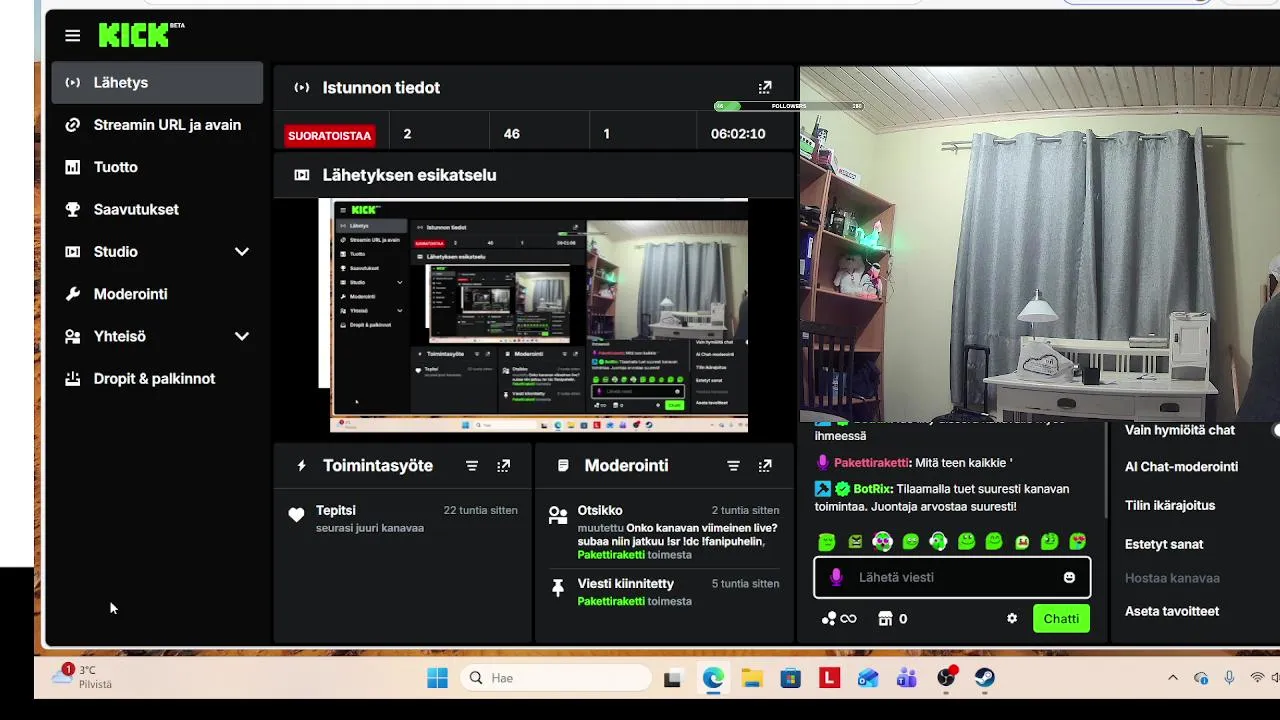Click the session stat value 46
The image size is (1280, 720).
click(512, 134)
